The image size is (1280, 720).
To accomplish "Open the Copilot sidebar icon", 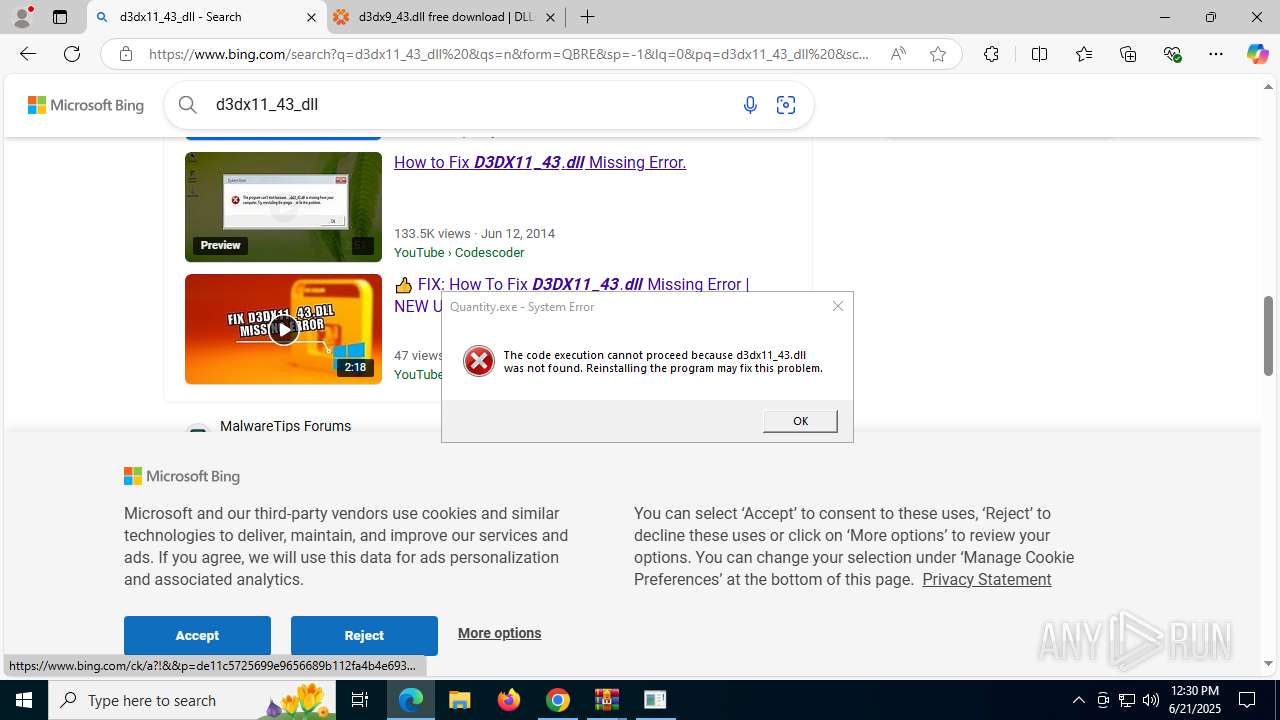I will tap(1257, 54).
